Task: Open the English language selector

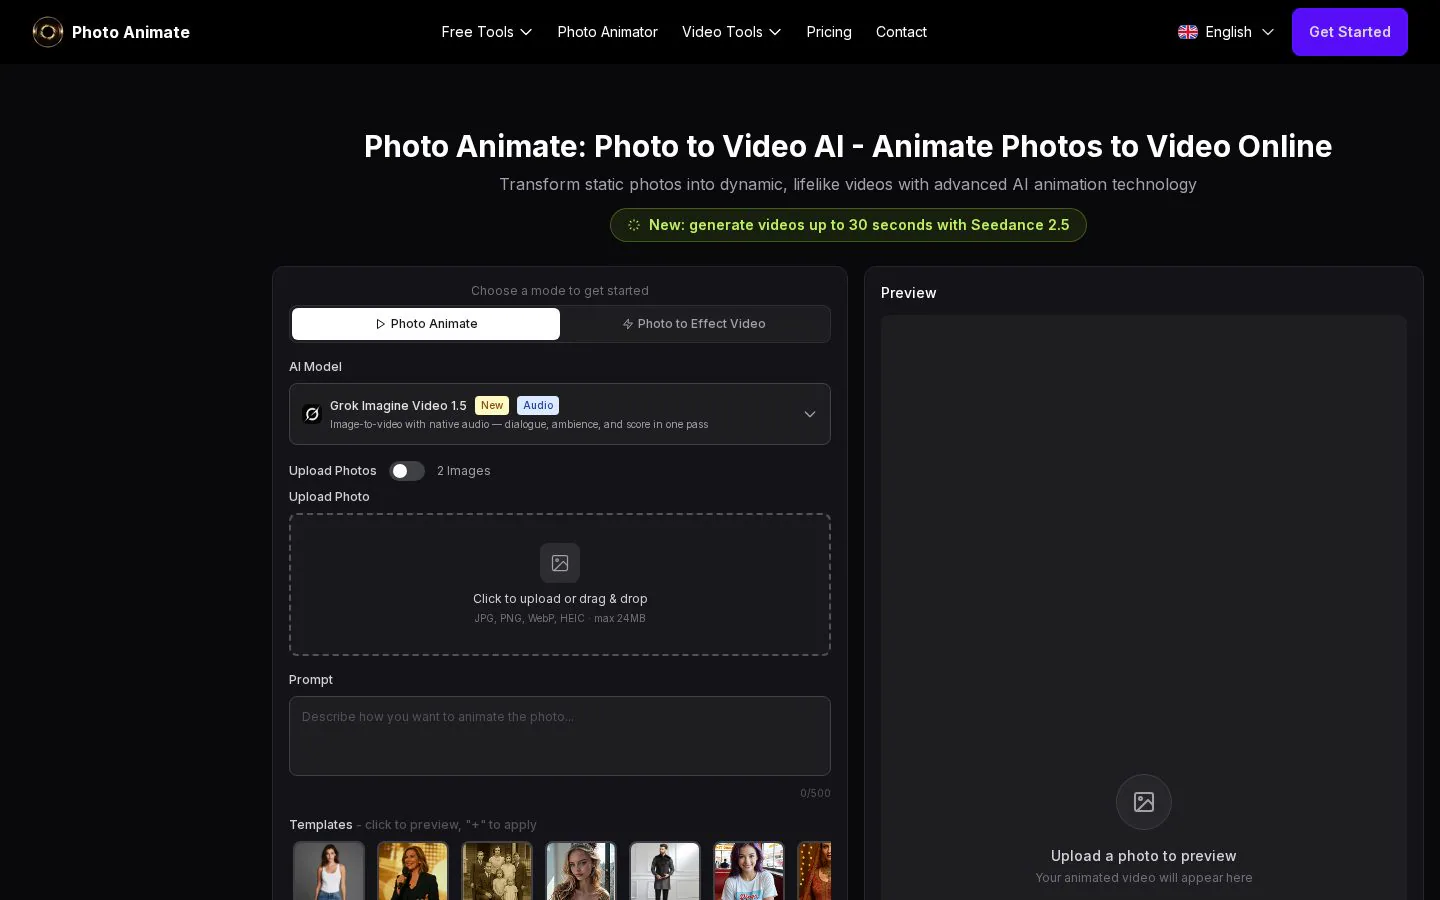Action: [1226, 32]
